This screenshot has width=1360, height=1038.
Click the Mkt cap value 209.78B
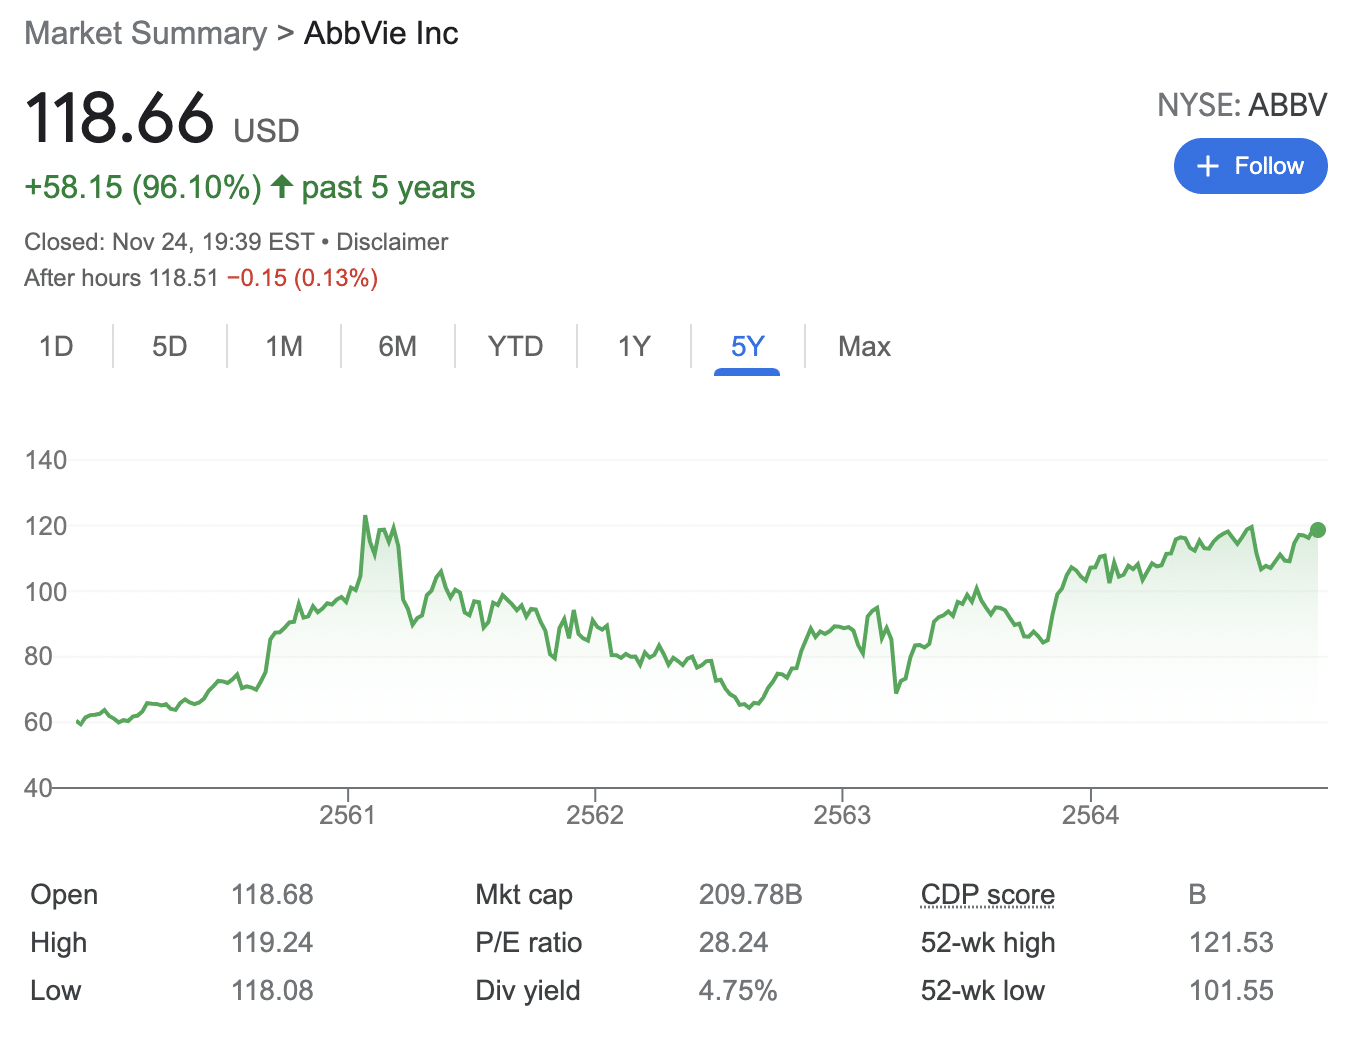[x=750, y=894]
